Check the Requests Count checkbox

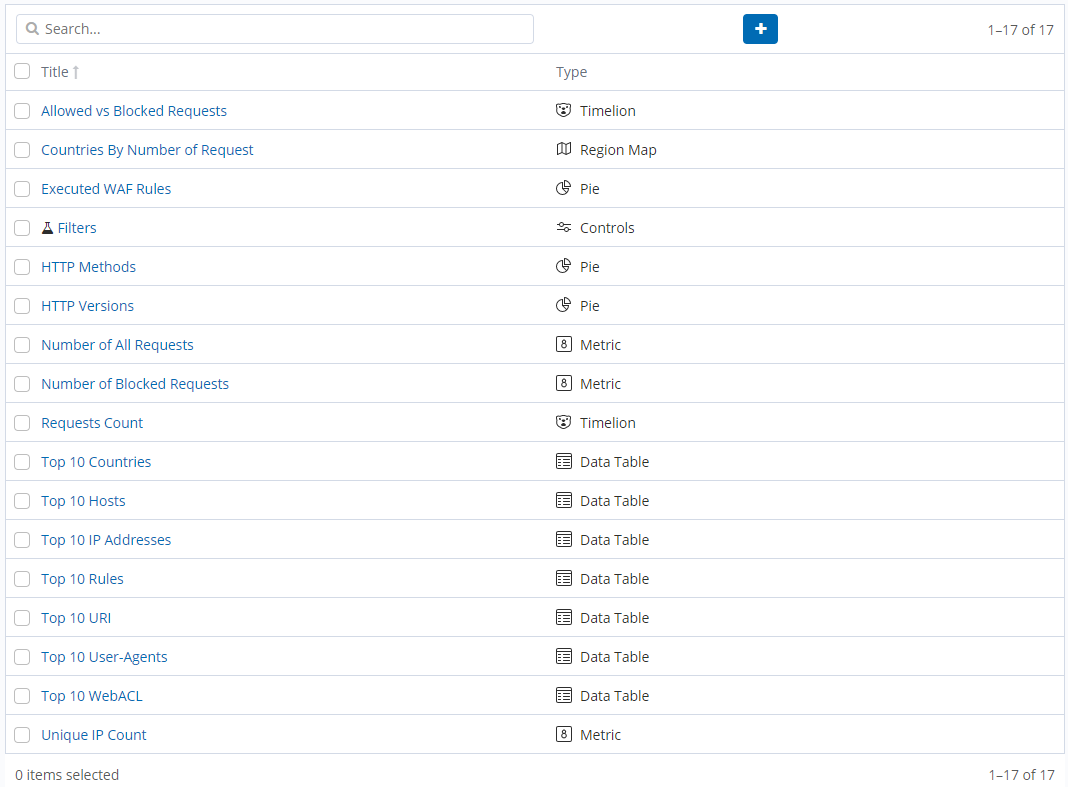click(x=22, y=423)
